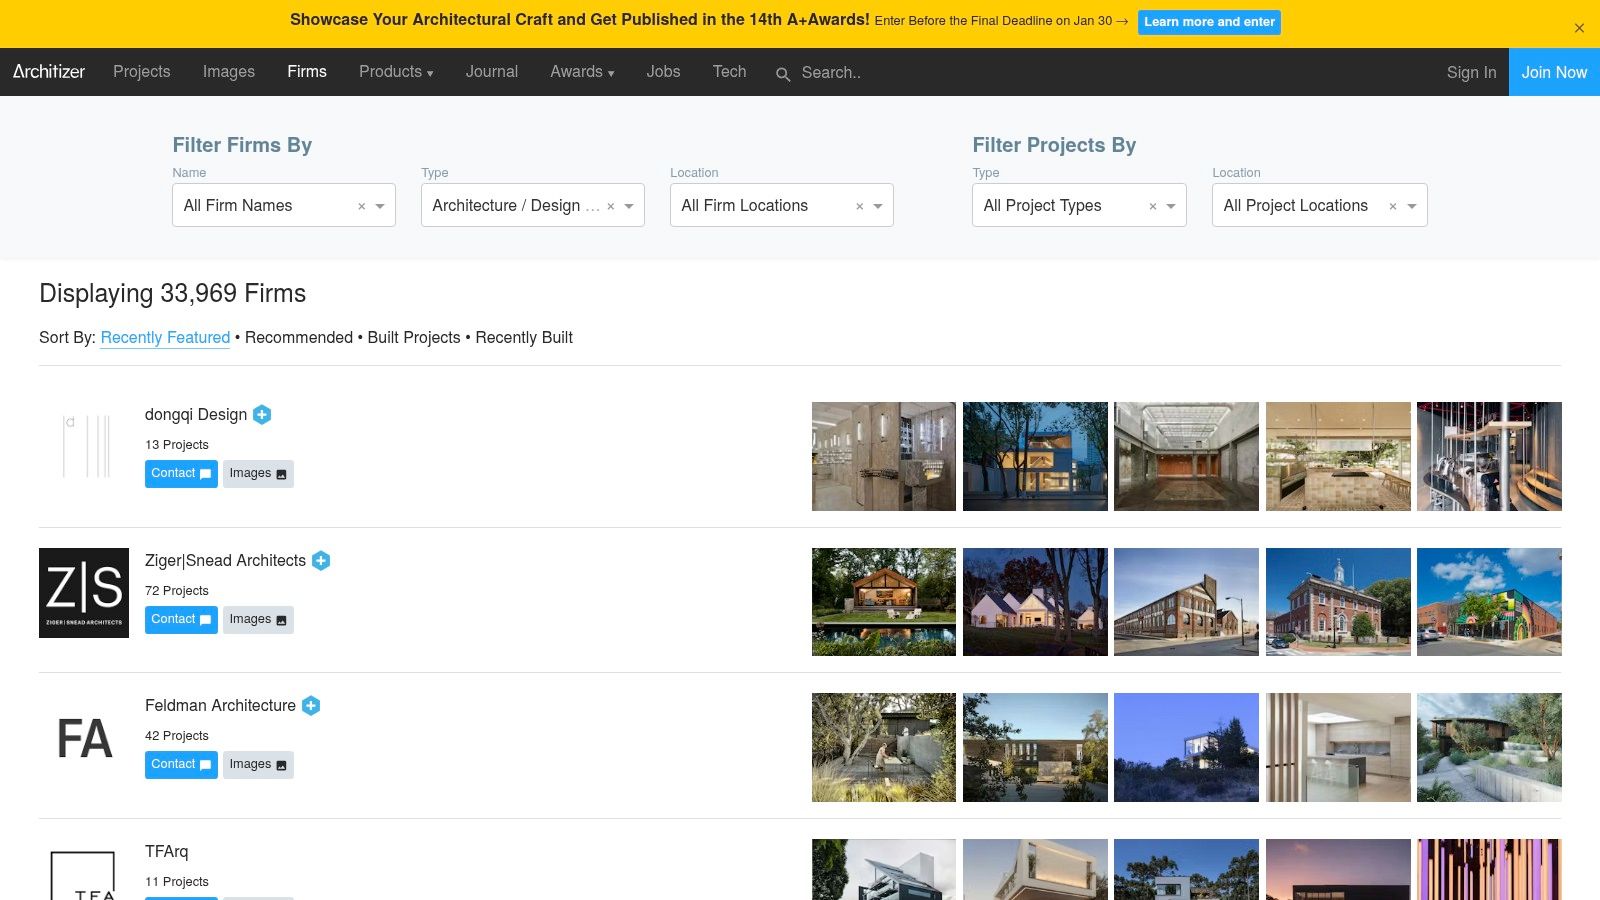Open the Products menu in the navbar
1600x900 pixels.
(395, 72)
